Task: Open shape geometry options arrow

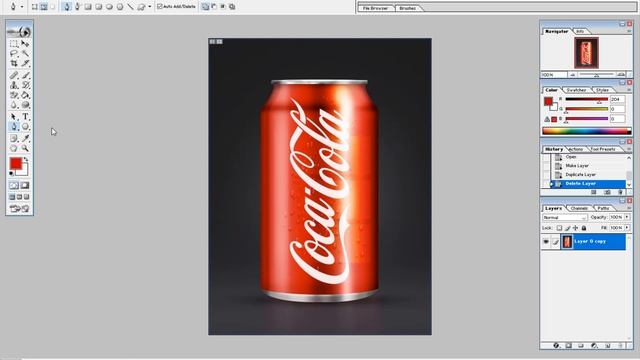Action: point(149,7)
